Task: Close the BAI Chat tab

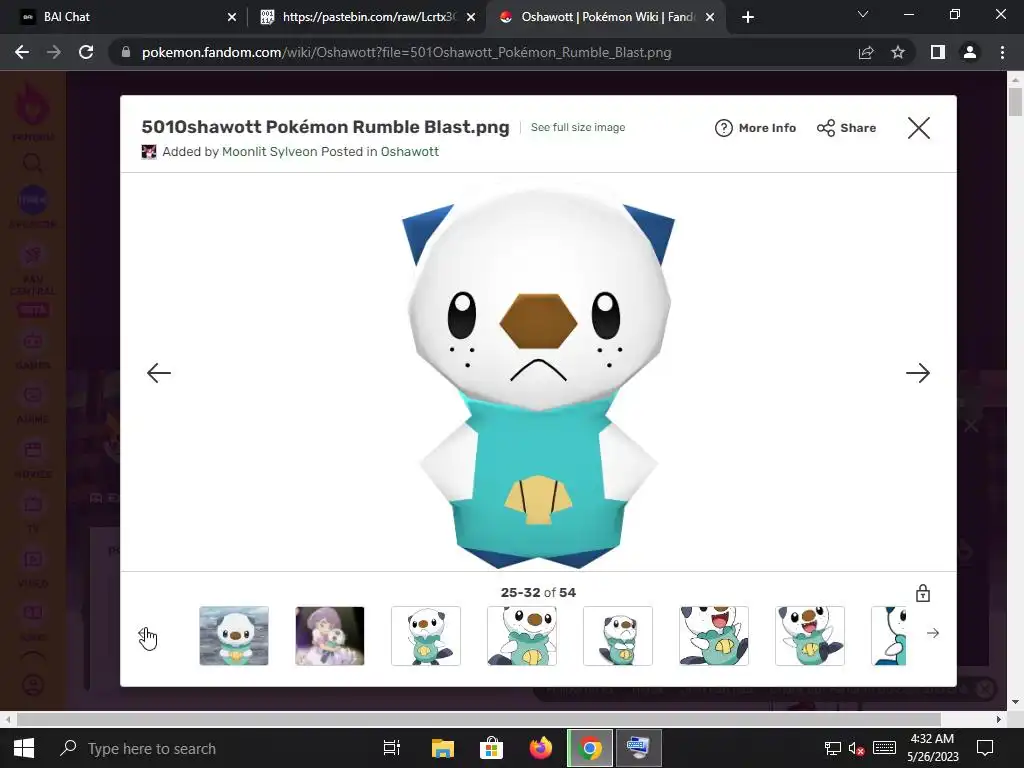Action: click(232, 17)
